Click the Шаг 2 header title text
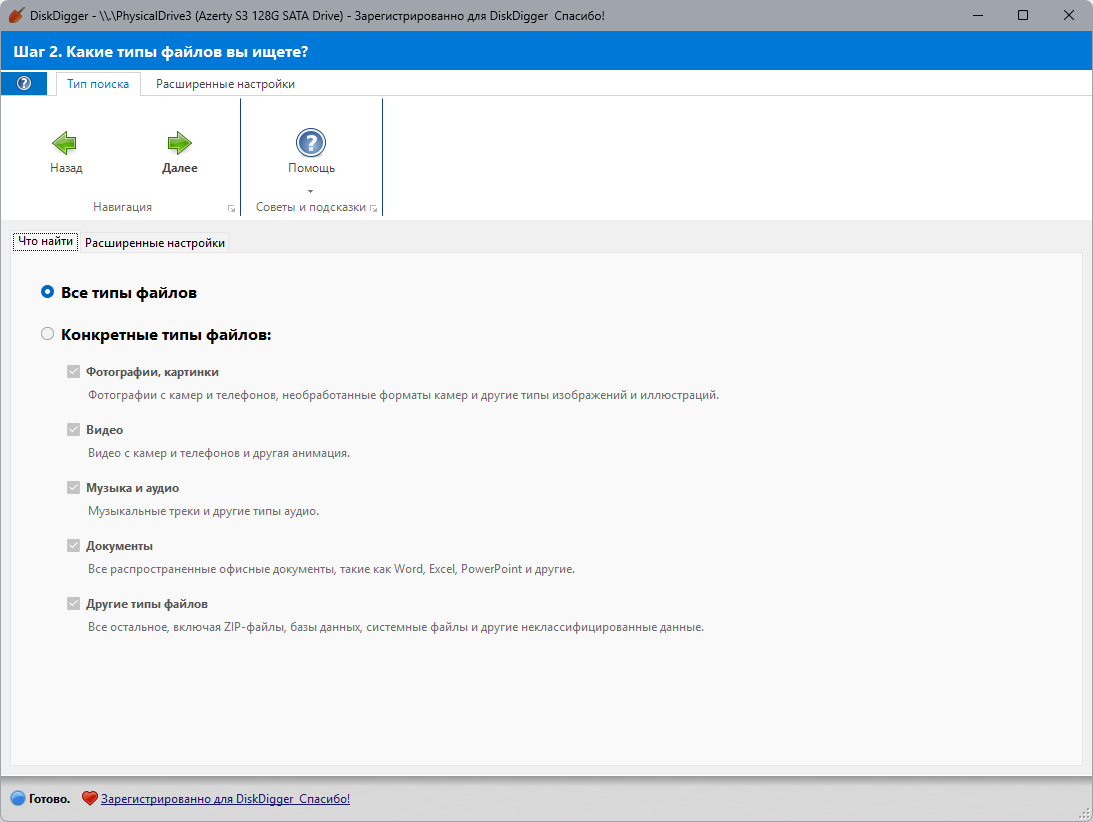The image size is (1093, 822). pos(160,52)
